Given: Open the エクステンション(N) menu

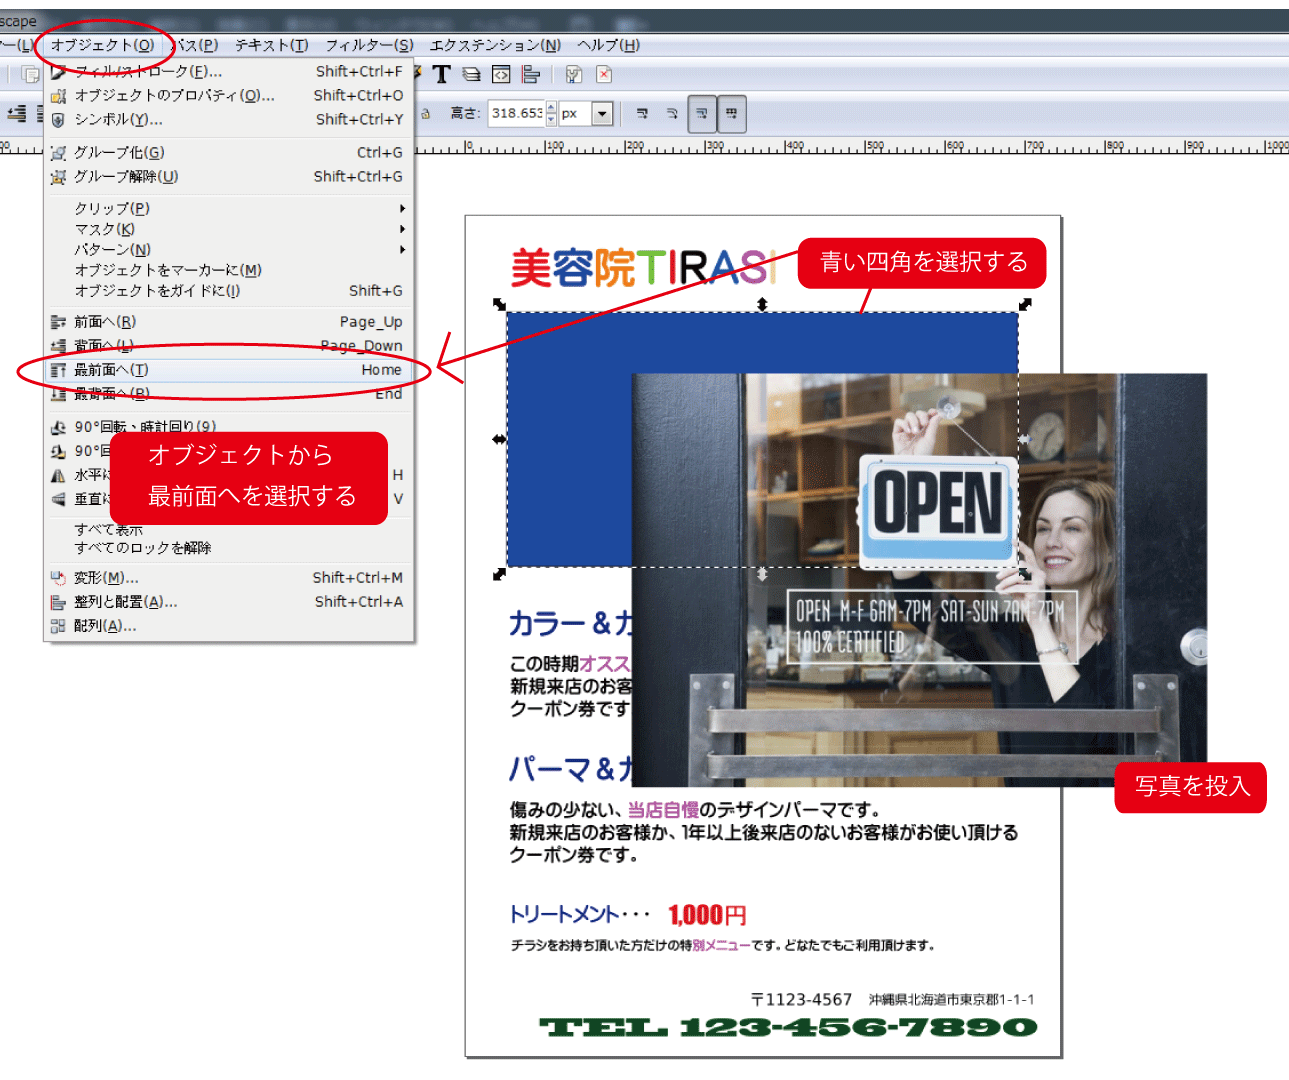Looking at the screenshot, I should click(495, 45).
